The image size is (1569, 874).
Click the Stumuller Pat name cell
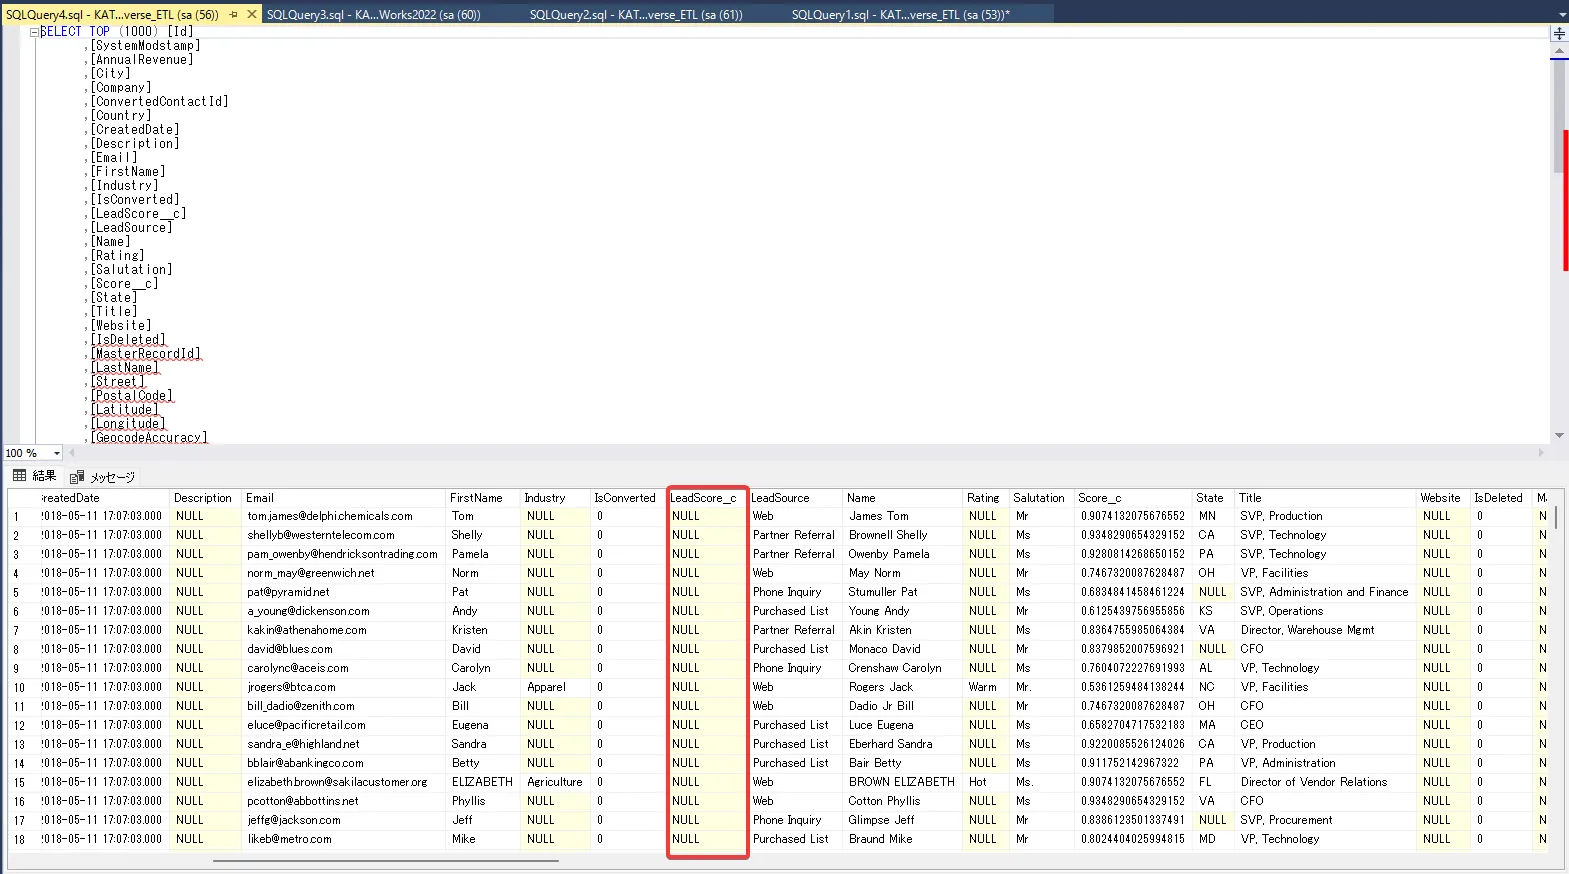pyautogui.click(x=903, y=593)
